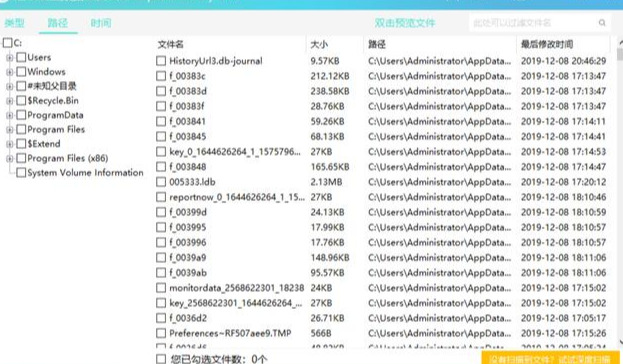Image resolution: width=623 pixels, height=364 pixels.
Task: Sort by the 文件名 column header
Action: (x=170, y=44)
